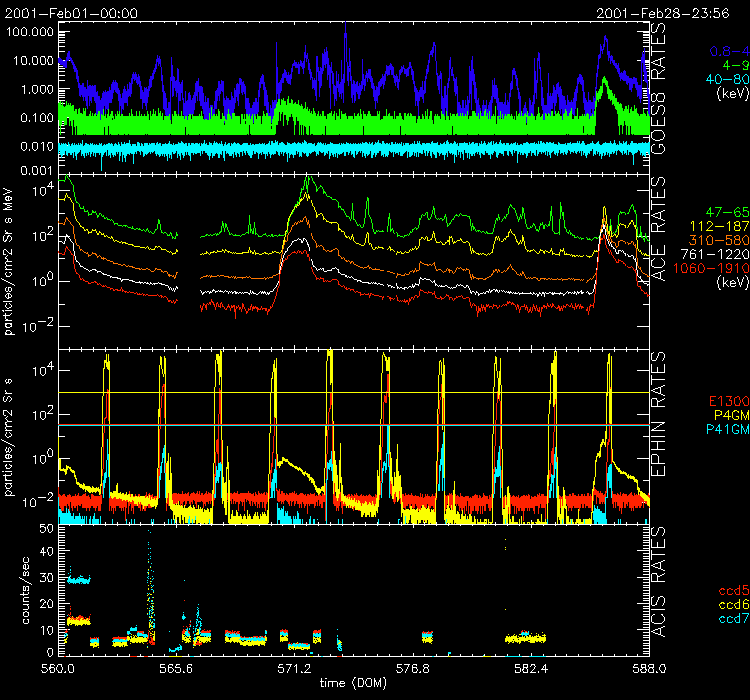Click the 571.2 tick on time axis
The image size is (750, 700).
294,667
